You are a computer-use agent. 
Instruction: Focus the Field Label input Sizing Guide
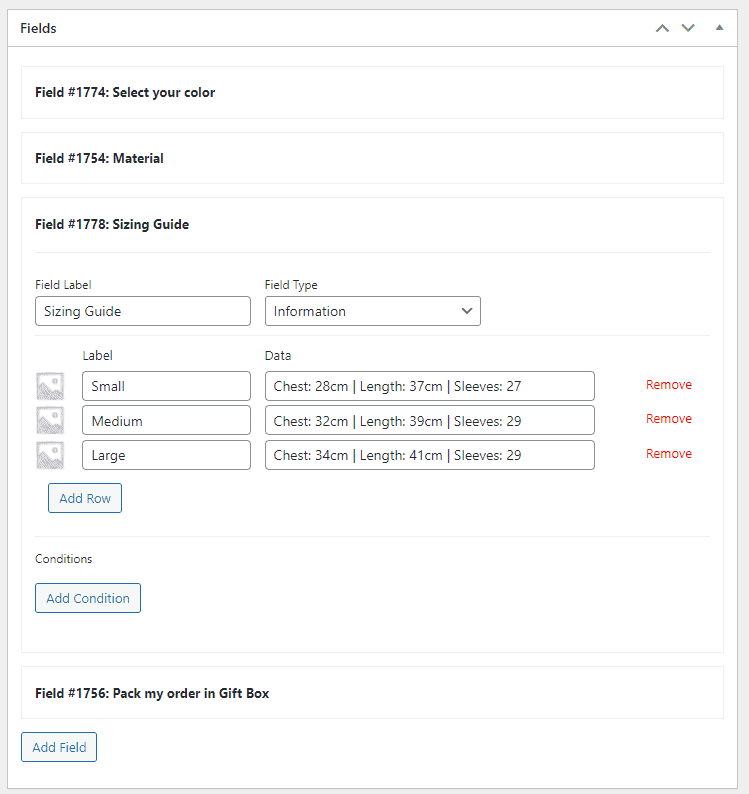click(143, 311)
